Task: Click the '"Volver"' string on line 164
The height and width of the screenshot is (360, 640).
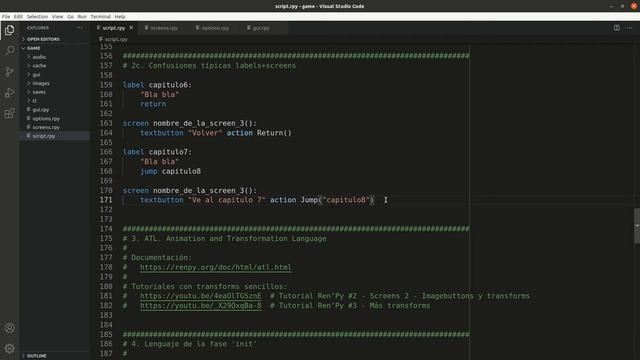Action: pos(205,133)
